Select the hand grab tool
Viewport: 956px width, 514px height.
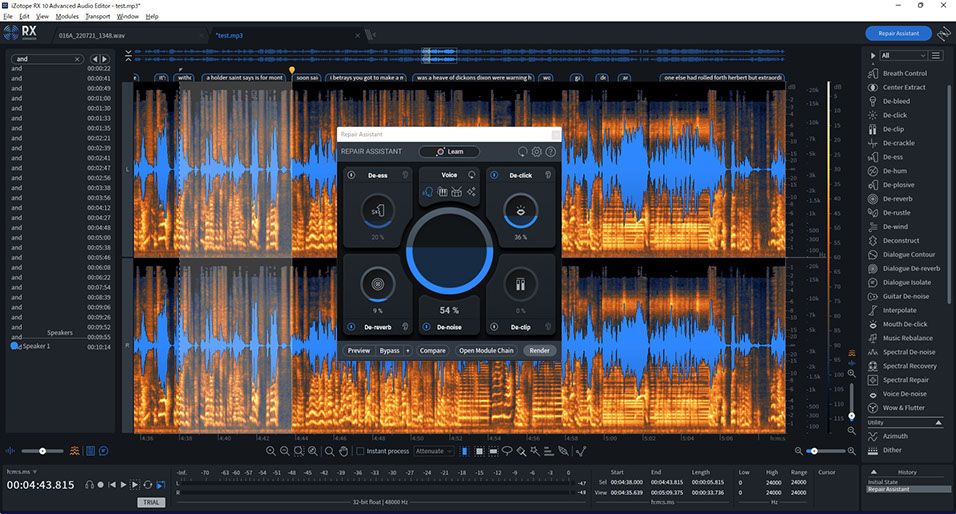point(342,452)
